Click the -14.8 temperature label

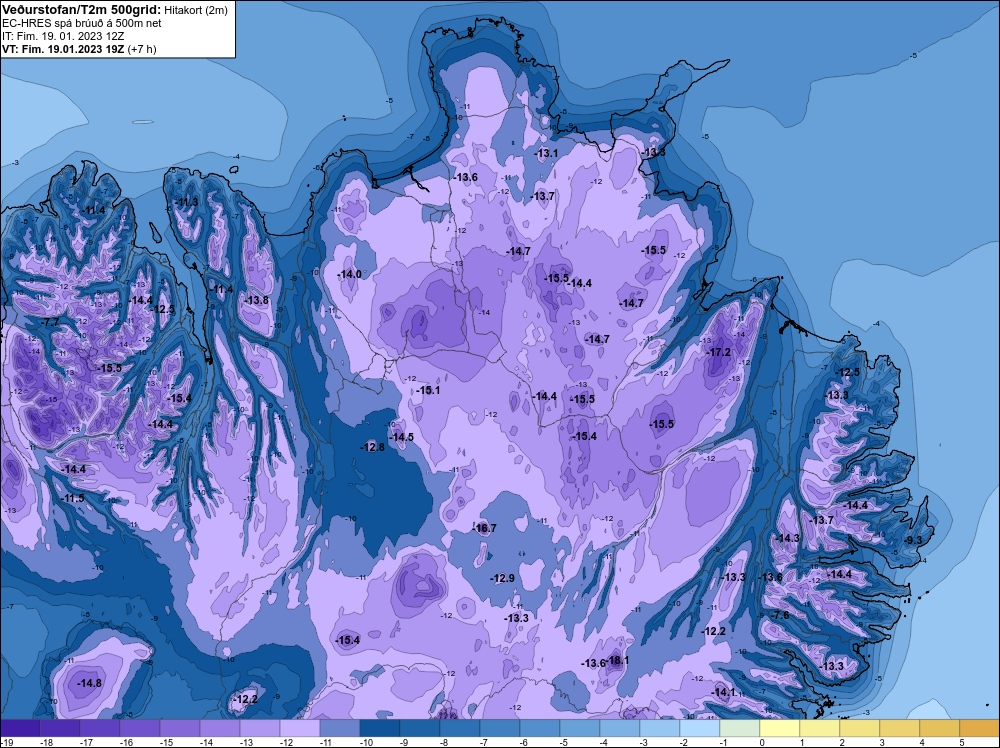pyautogui.click(x=89, y=683)
